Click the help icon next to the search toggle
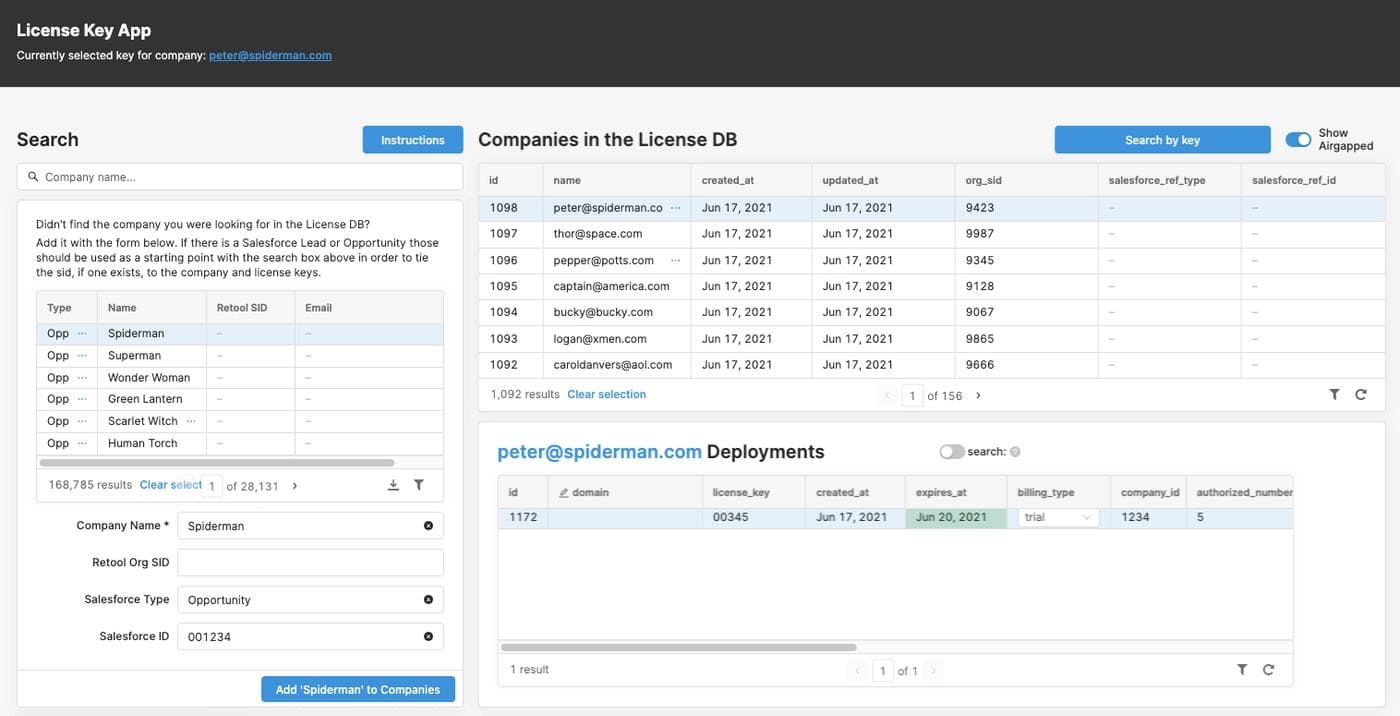1400x716 pixels. (x=1015, y=452)
